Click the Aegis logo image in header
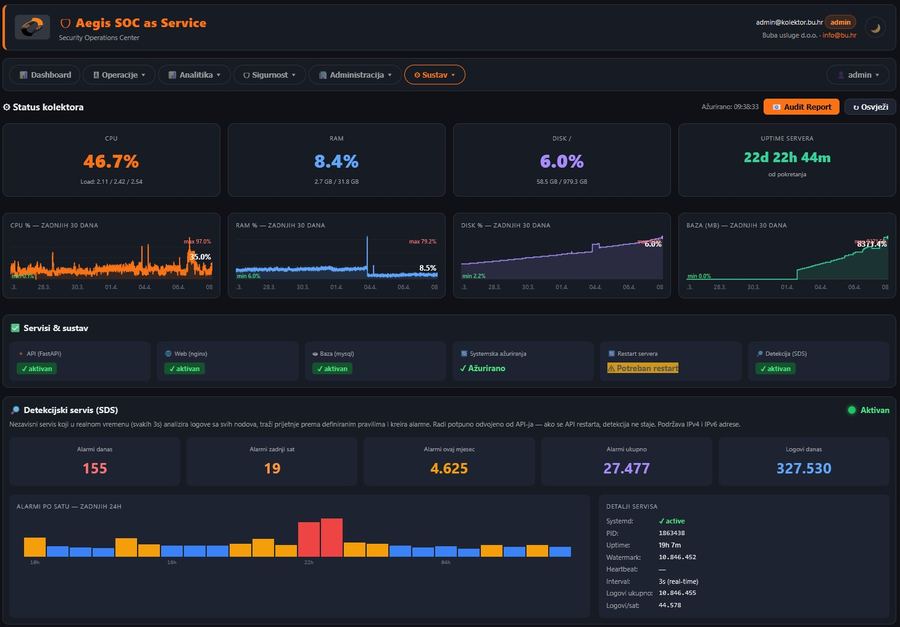This screenshot has width=900, height=627. tap(32, 27)
